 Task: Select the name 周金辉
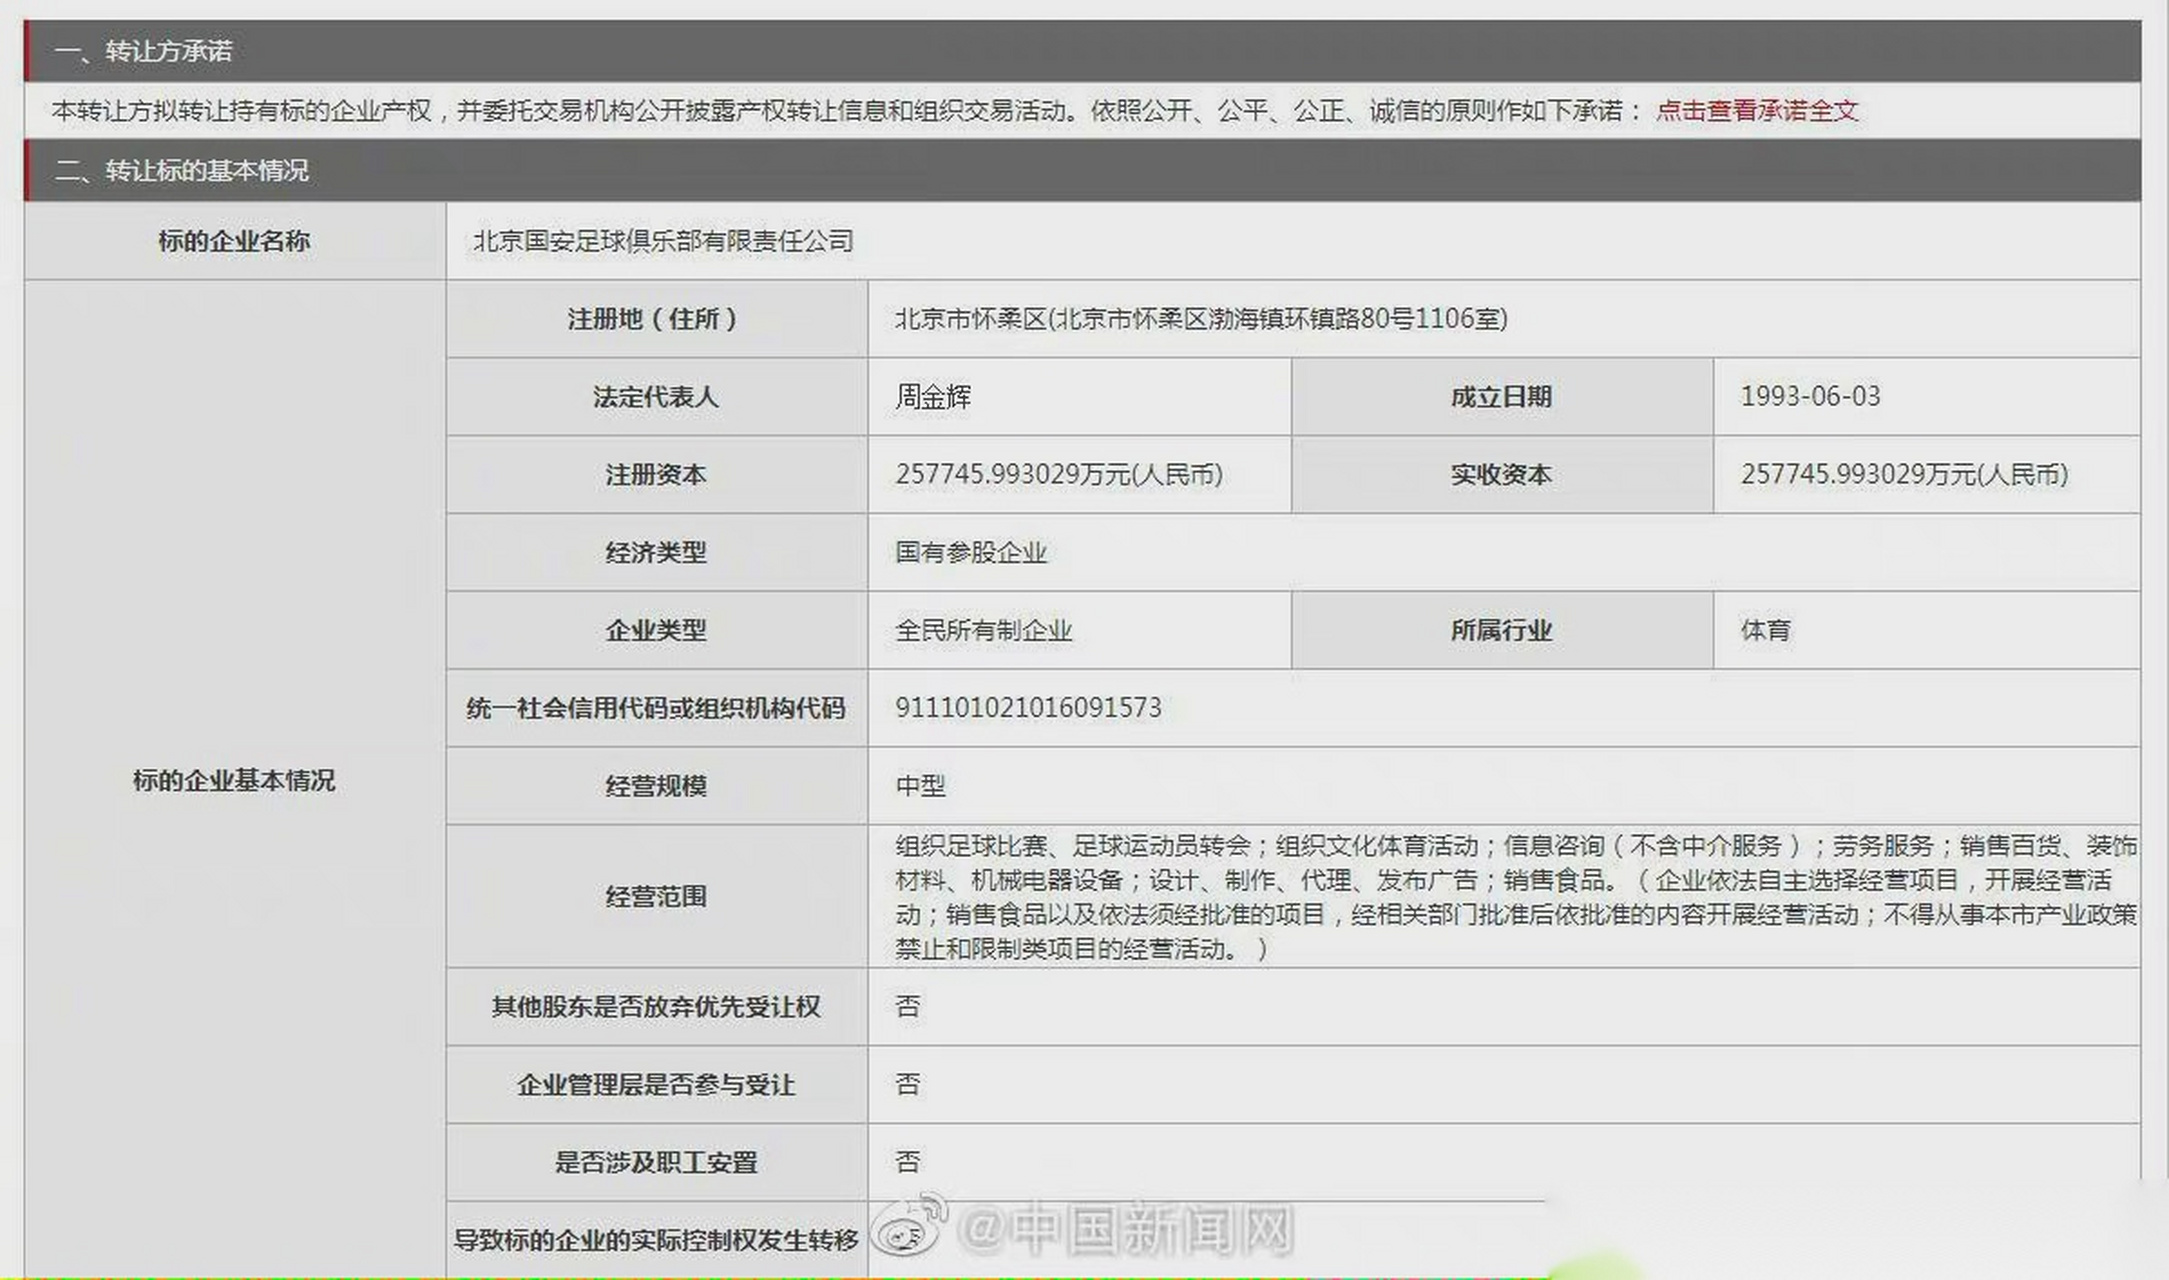click(x=933, y=397)
